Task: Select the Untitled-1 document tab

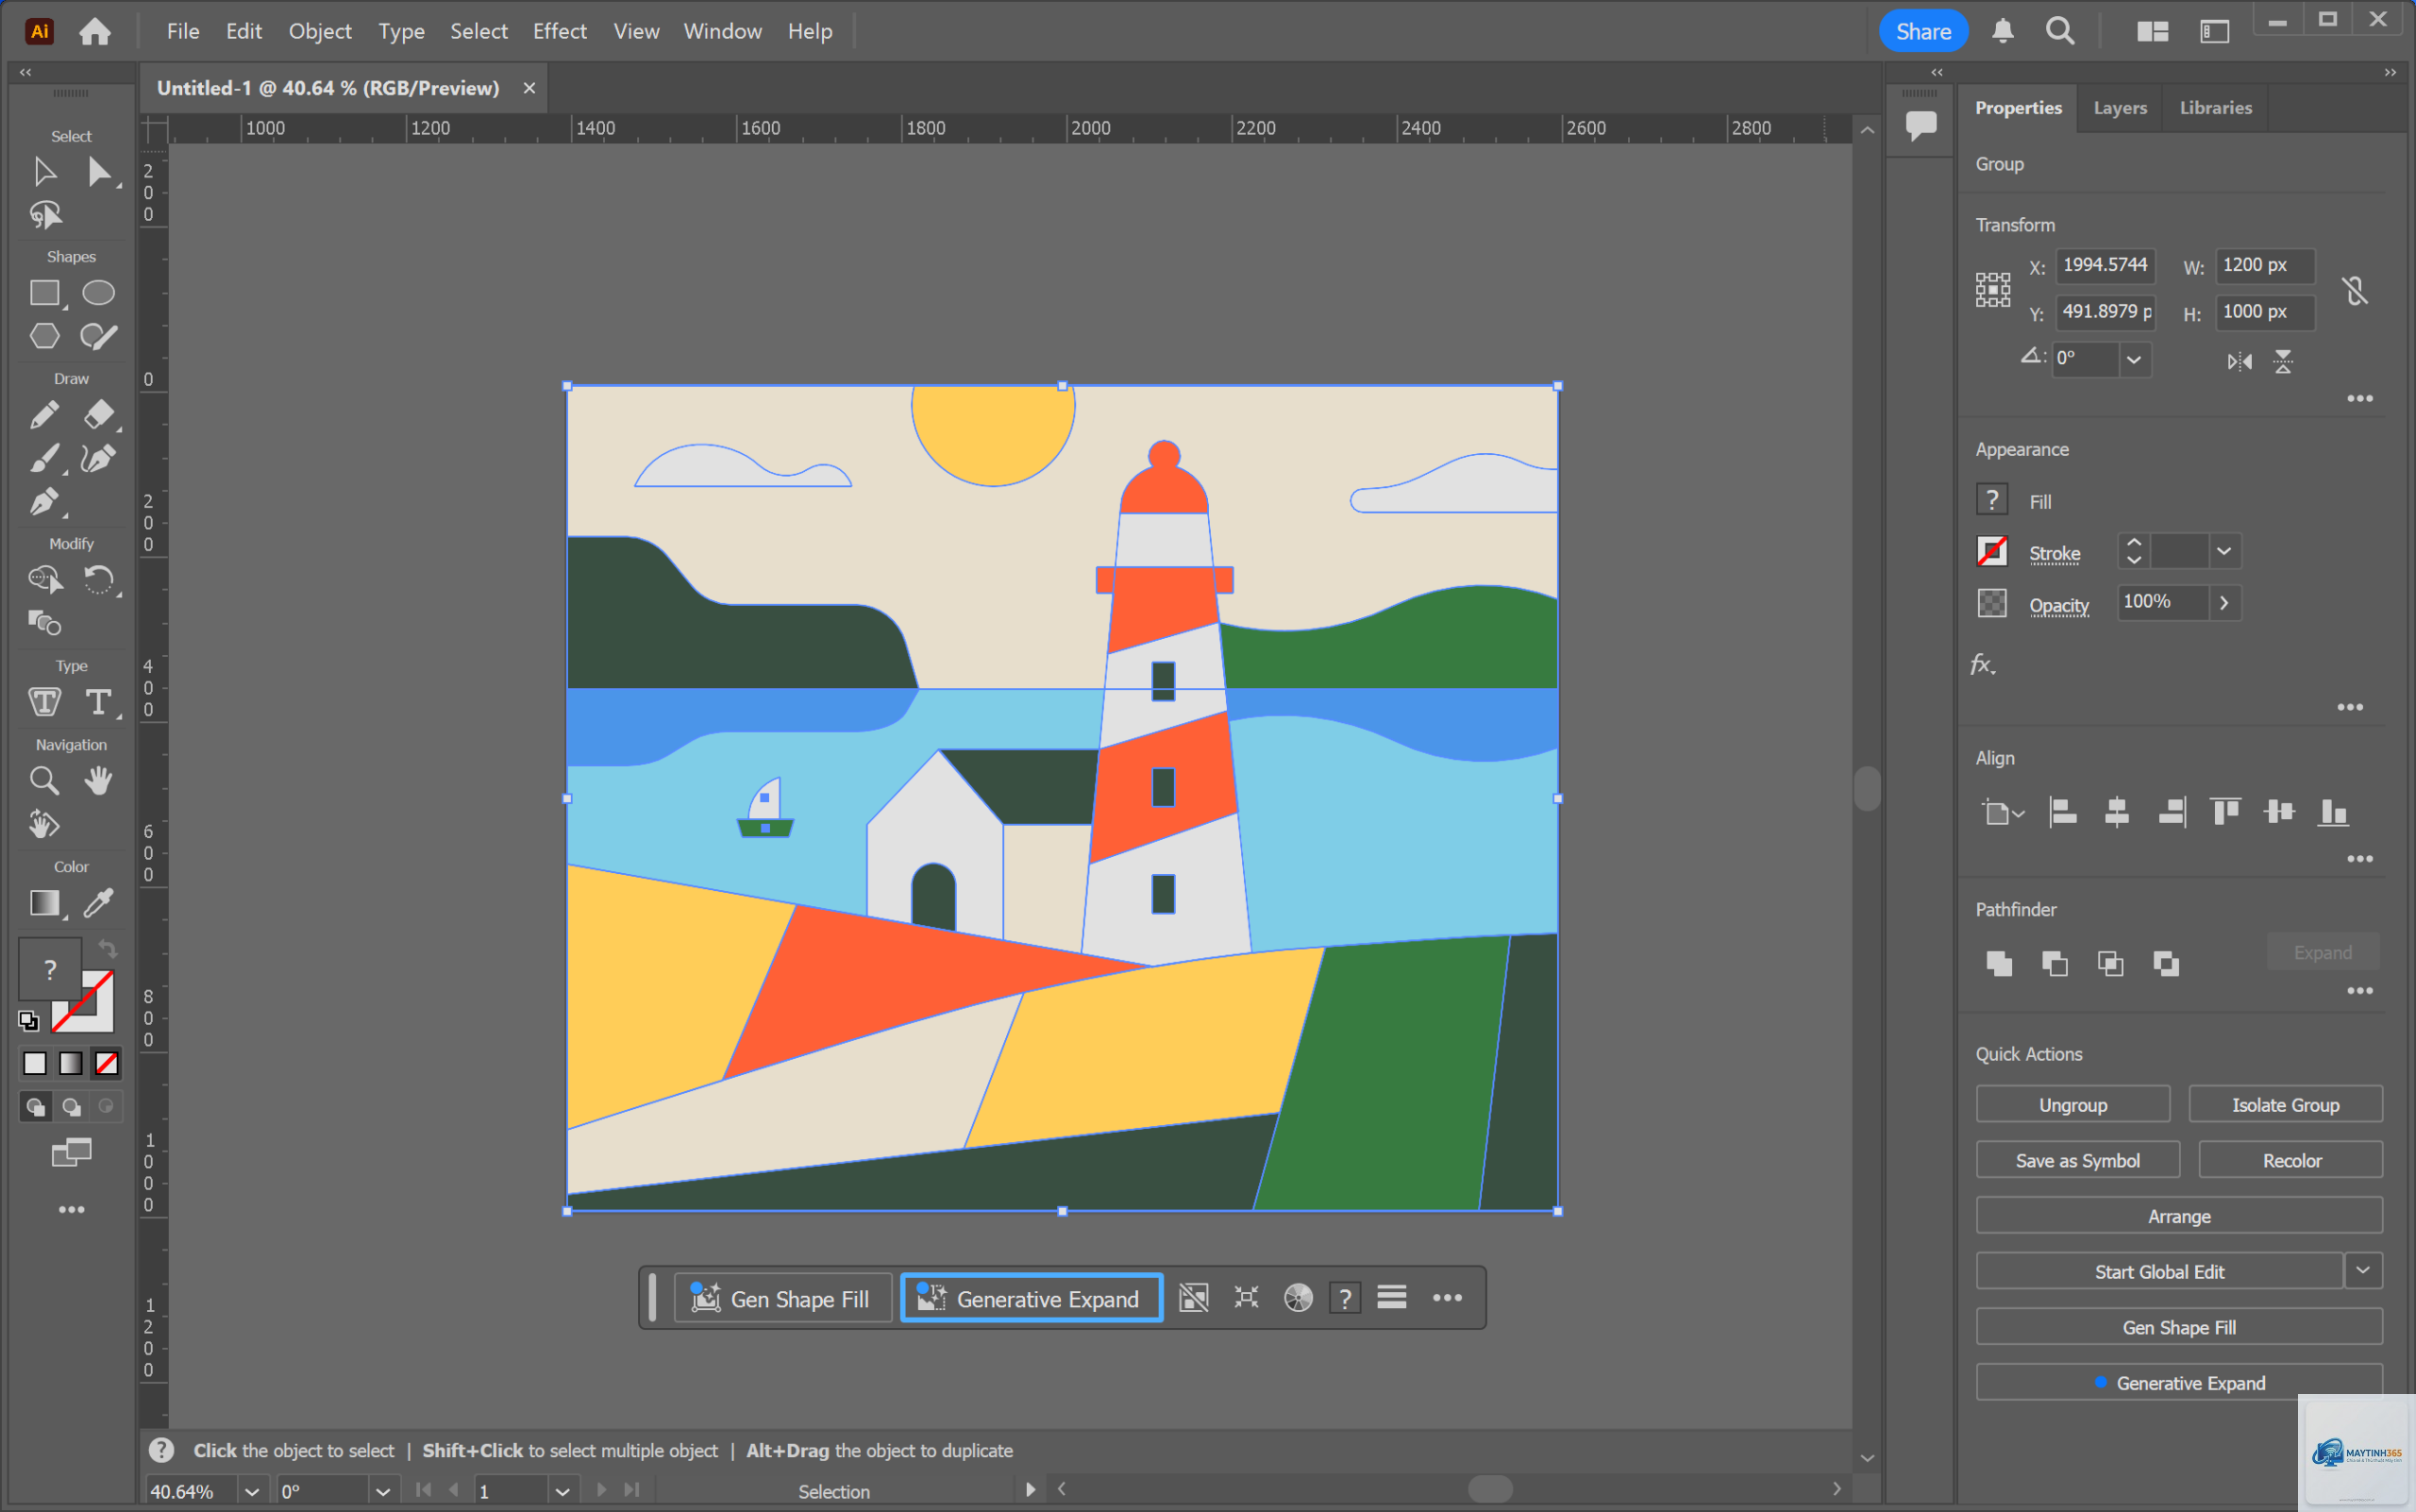Action: [328, 88]
